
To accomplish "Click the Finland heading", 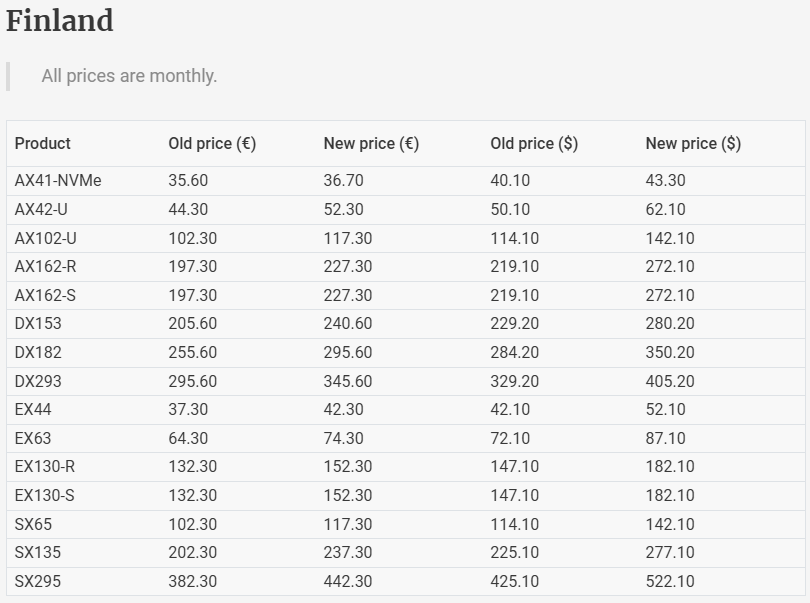I will pos(60,21).
